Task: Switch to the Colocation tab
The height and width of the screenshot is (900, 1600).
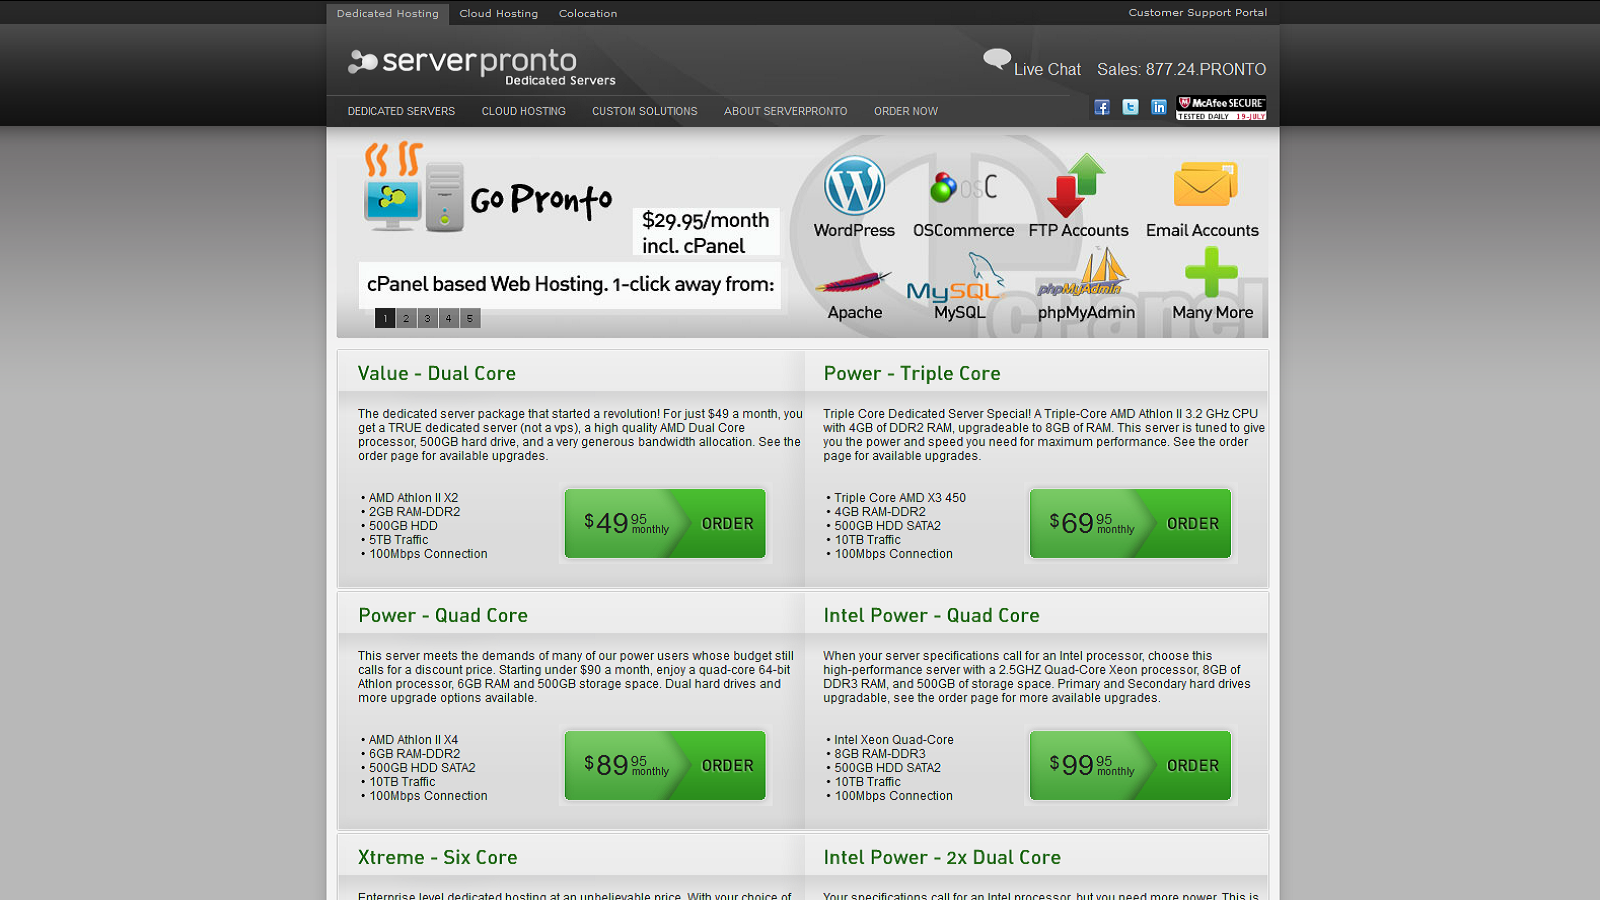Action: [x=588, y=14]
